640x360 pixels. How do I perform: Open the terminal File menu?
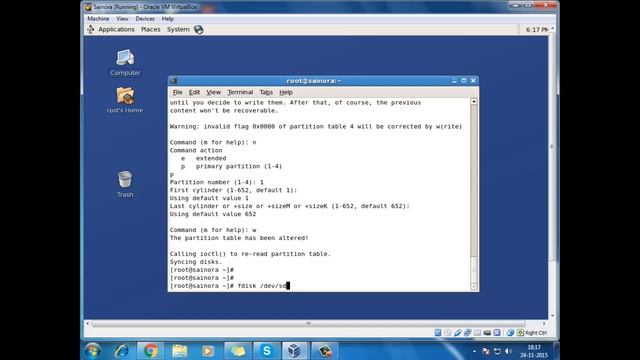[x=177, y=92]
